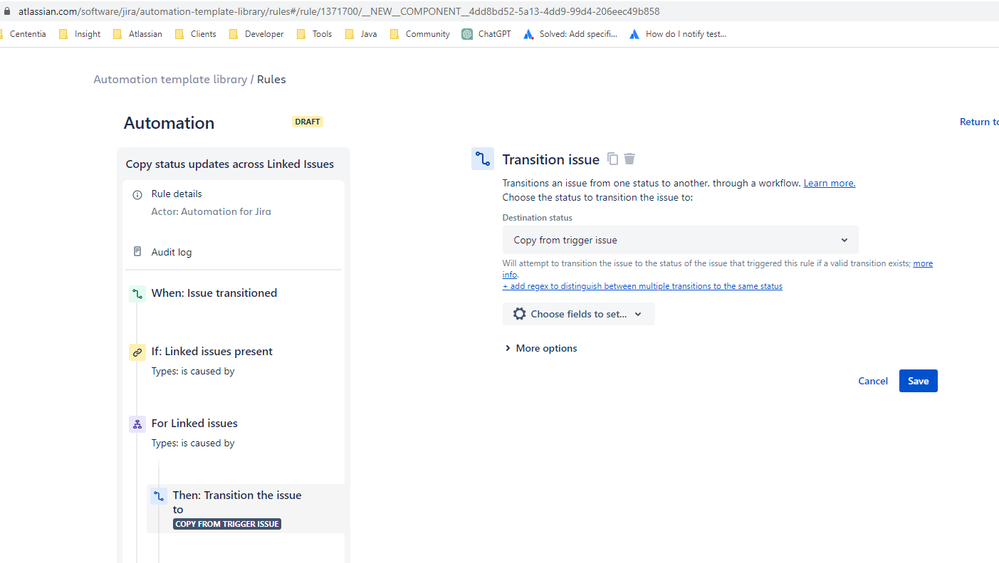
Task: Open the Learn more link
Action: (829, 183)
